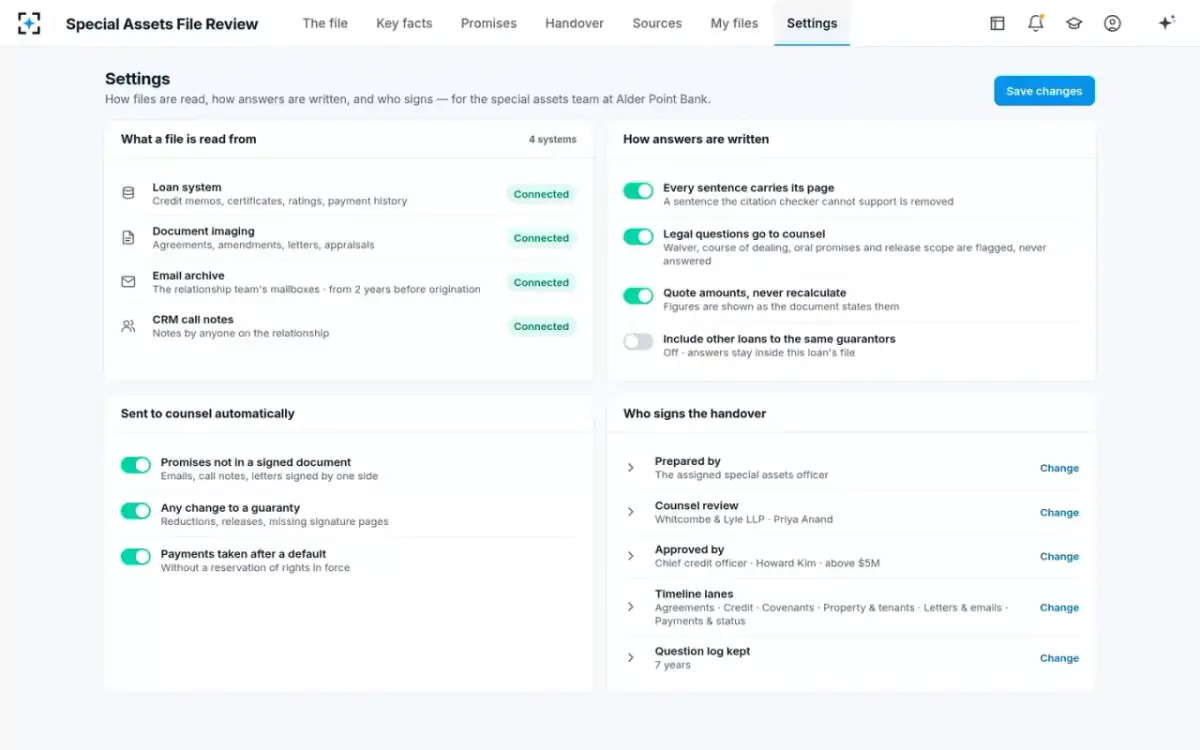Click Document imaging Connected status badge

point(541,238)
